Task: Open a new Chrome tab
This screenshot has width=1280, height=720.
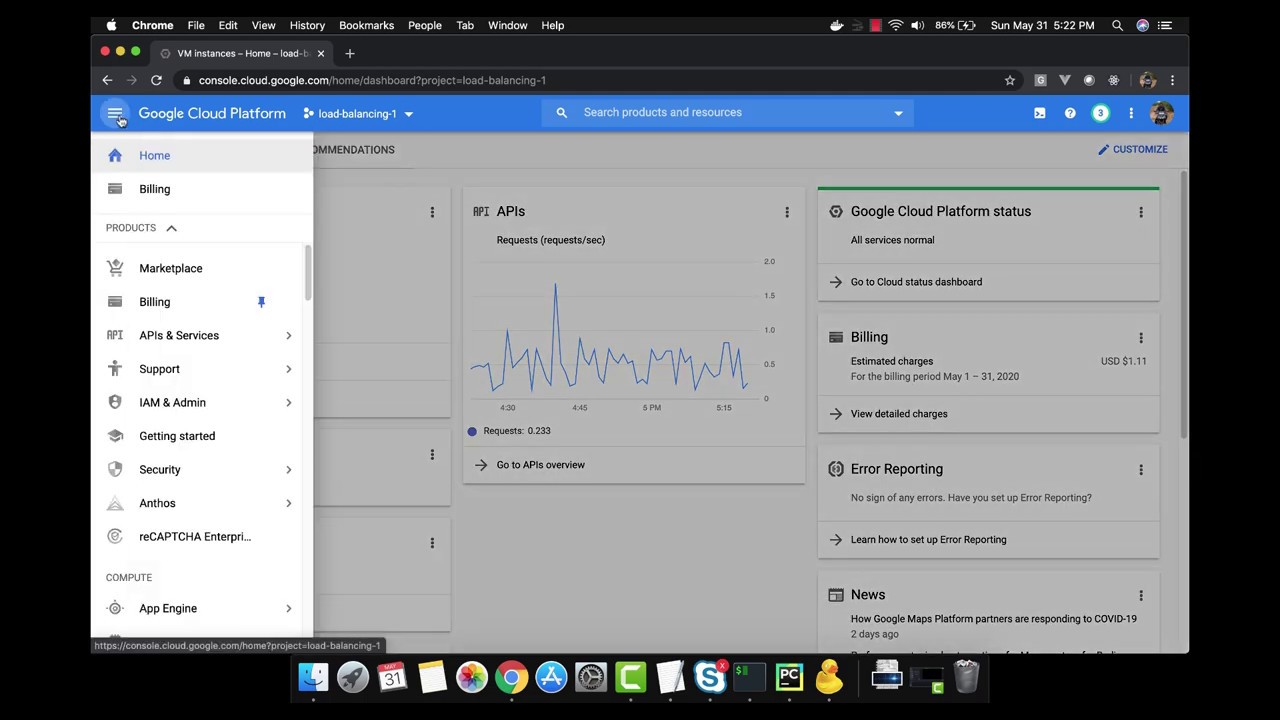Action: (350, 53)
